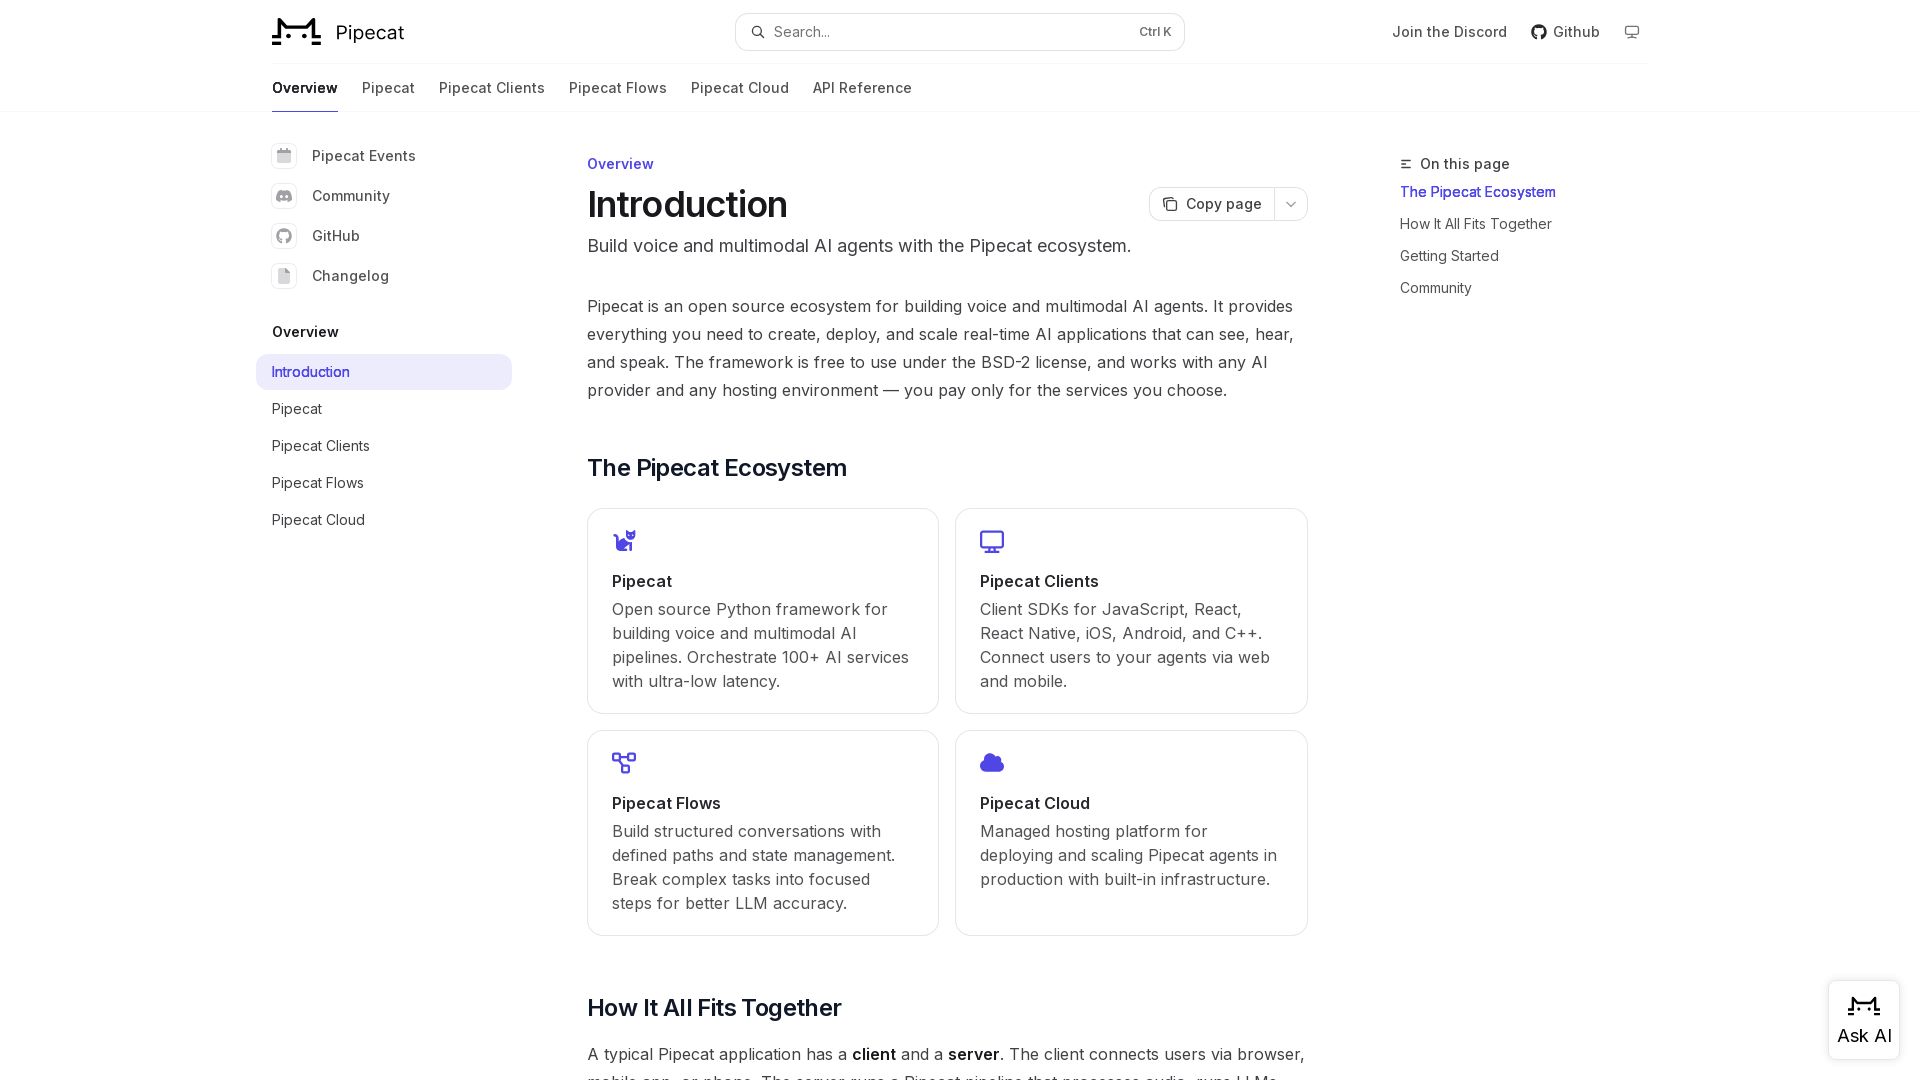The image size is (1920, 1080).
Task: Open the Pipecat card title
Action: pyautogui.click(x=642, y=581)
